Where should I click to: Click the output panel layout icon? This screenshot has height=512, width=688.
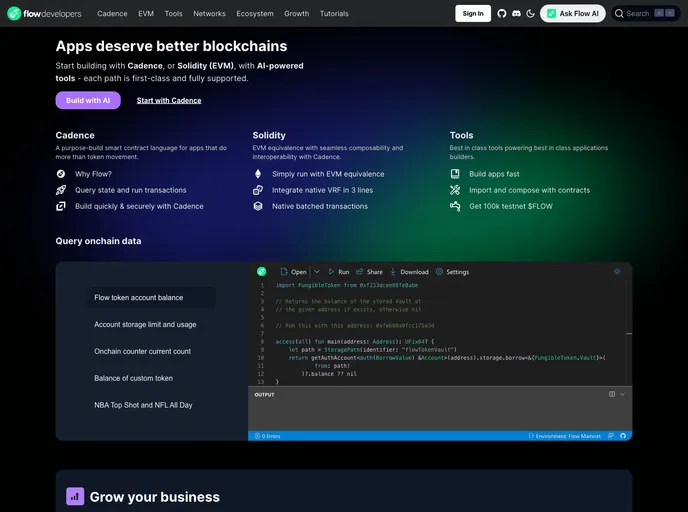(x=612, y=394)
